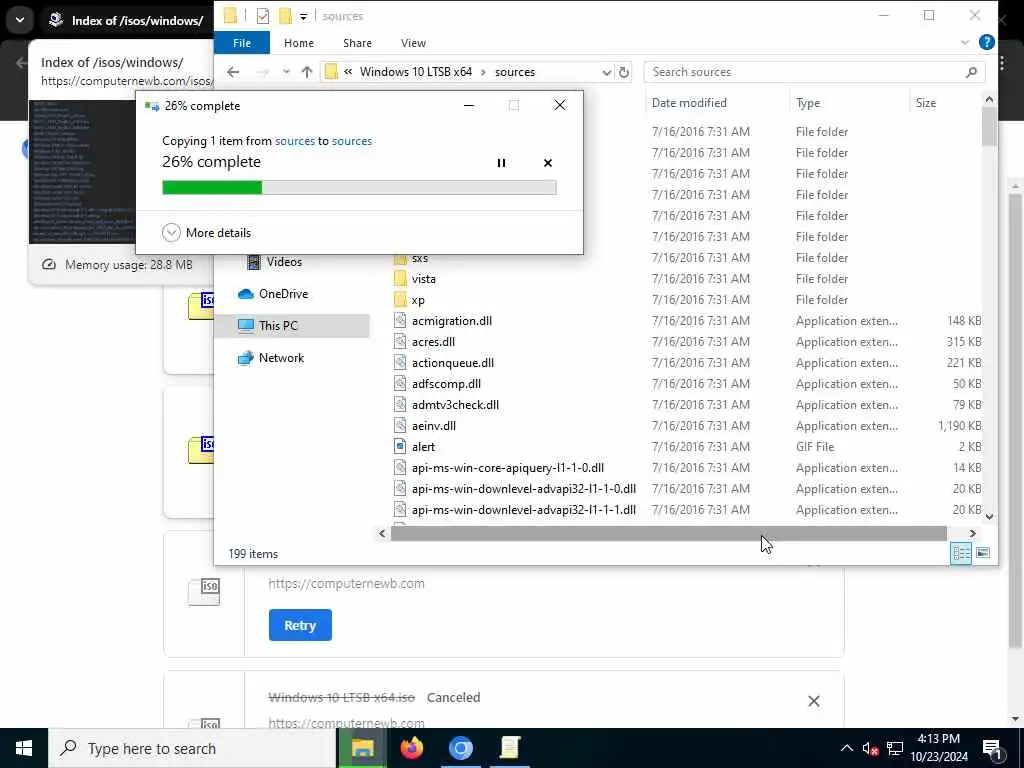This screenshot has width=1024, height=768.
Task: Switch to the View ribbon tab
Action: (x=413, y=43)
